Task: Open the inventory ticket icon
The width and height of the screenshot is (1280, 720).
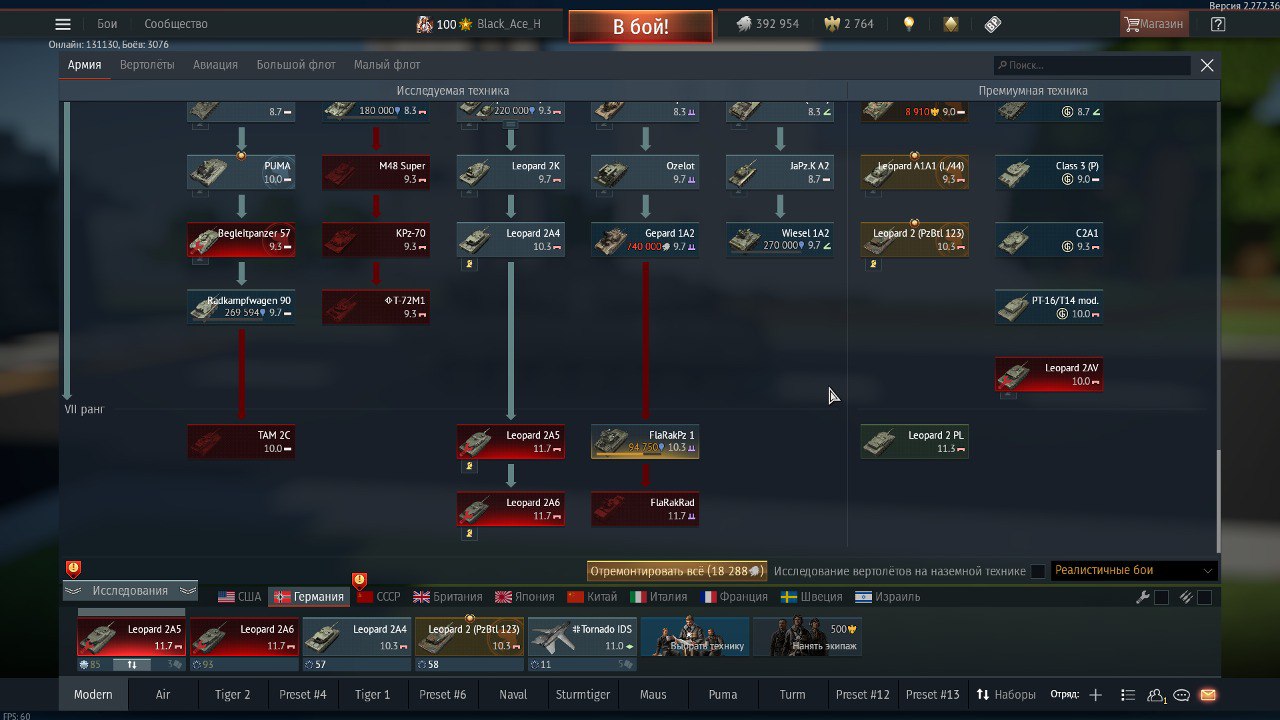Action: coord(993,24)
